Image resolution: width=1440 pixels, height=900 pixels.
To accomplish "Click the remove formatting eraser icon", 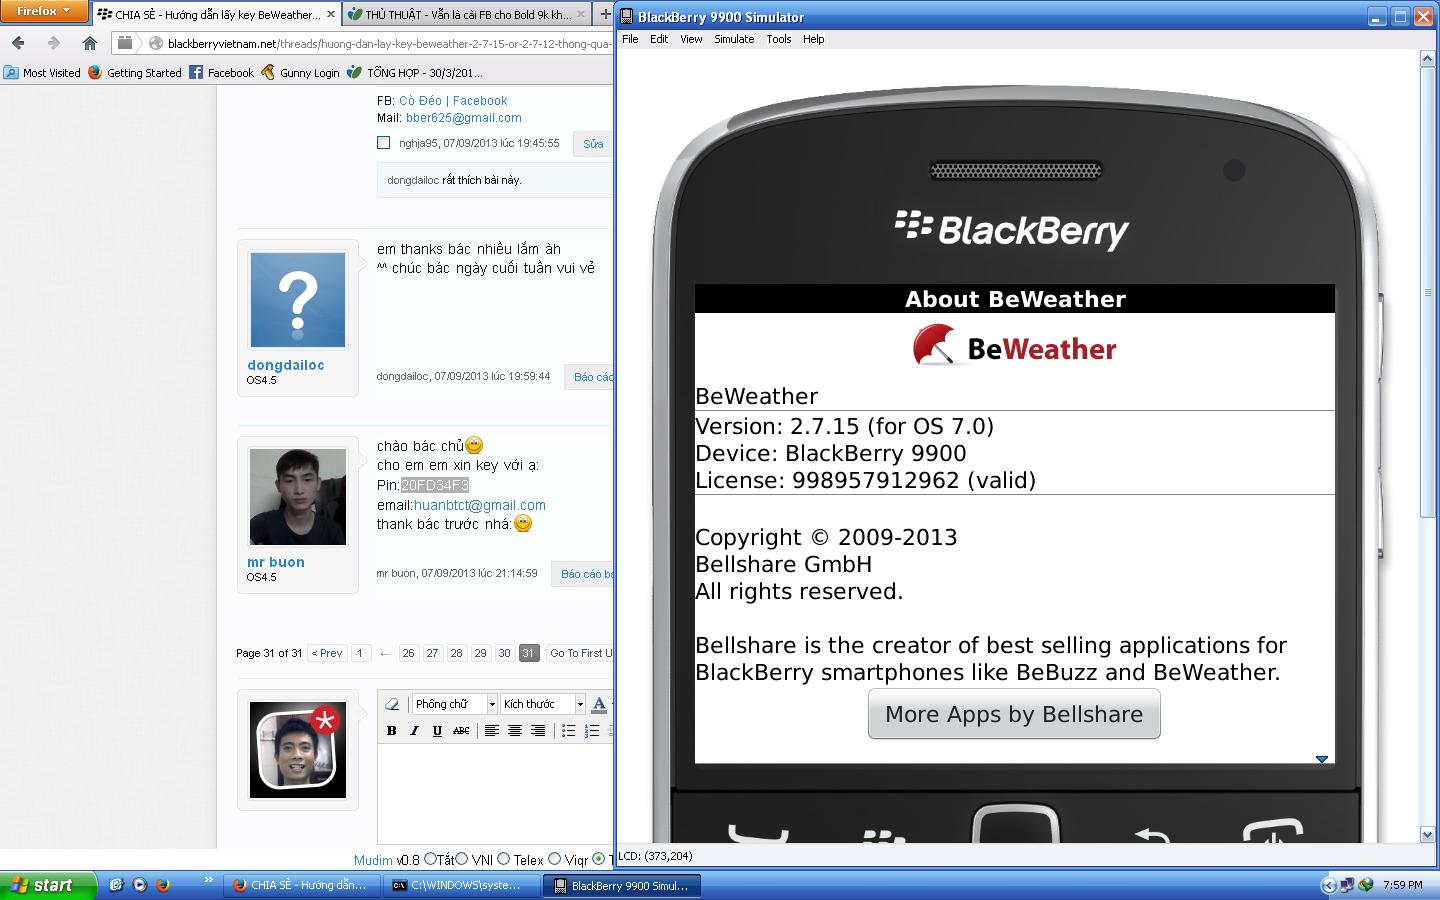I will (392, 704).
